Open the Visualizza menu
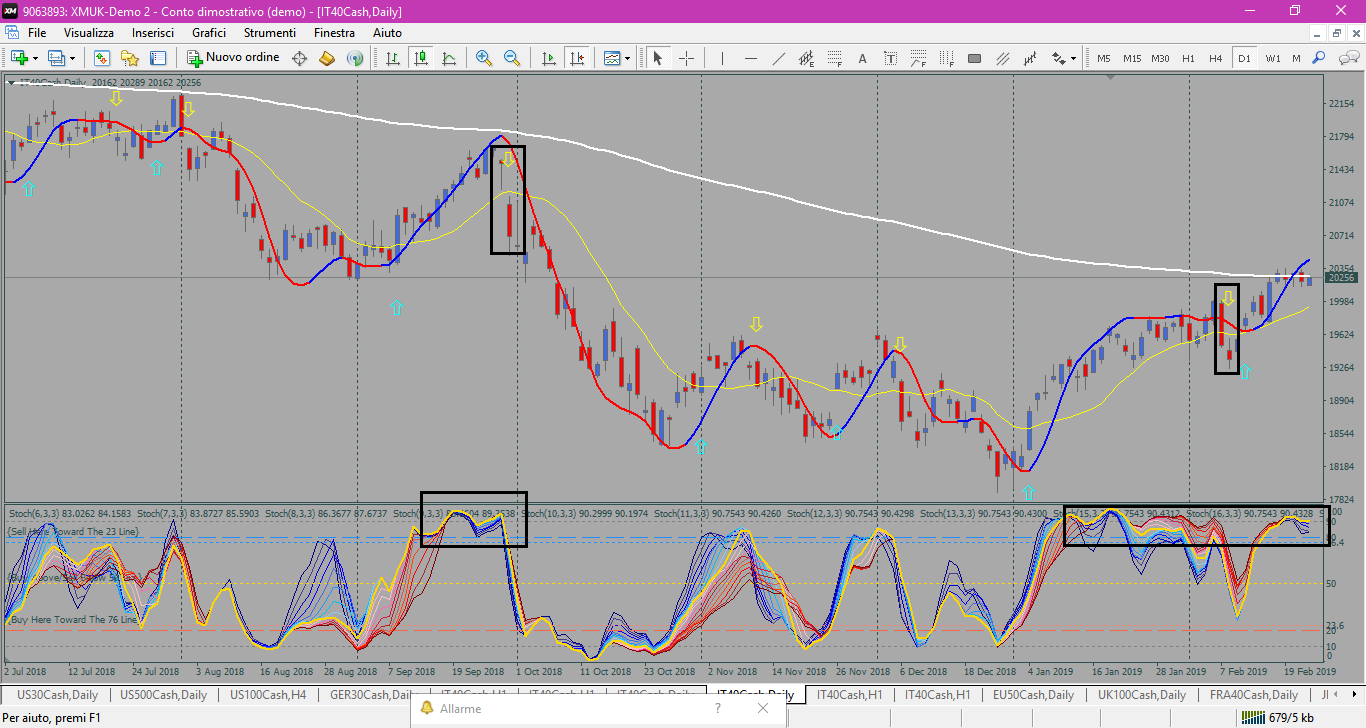The width and height of the screenshot is (1366, 728). 89,33
